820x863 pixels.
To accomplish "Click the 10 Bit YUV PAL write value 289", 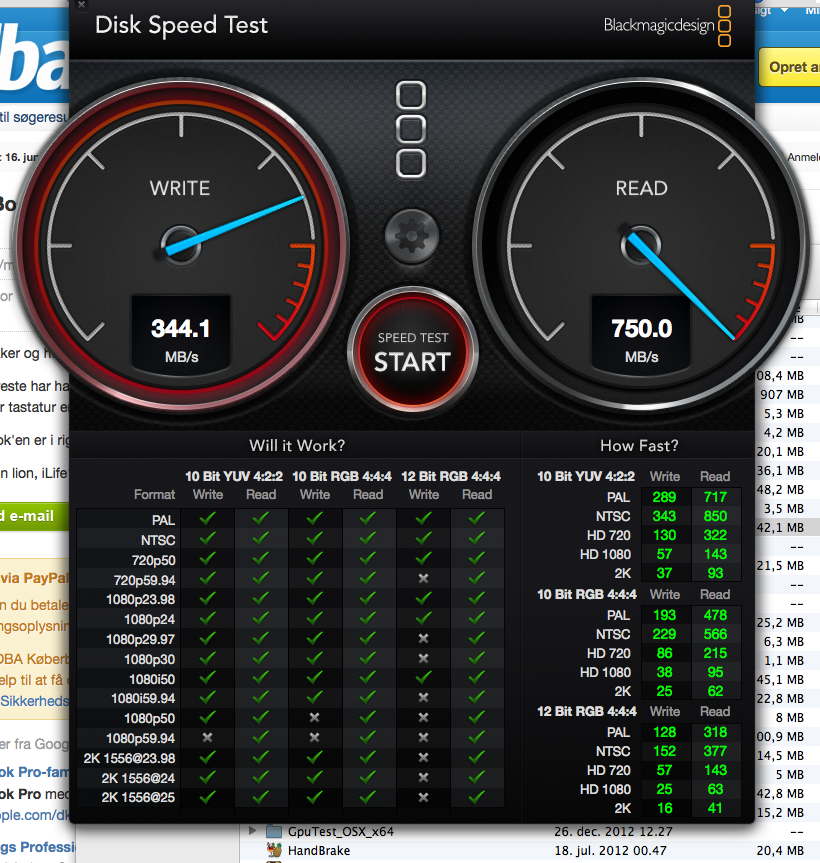I will [x=664, y=498].
